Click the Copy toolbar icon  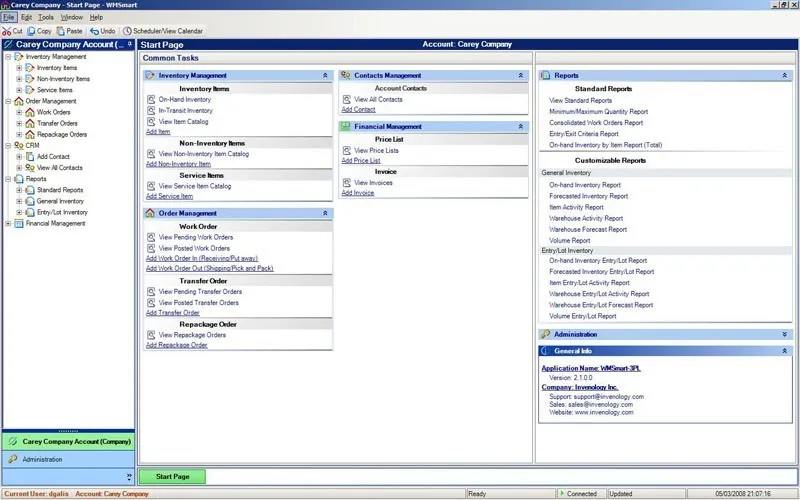pyautogui.click(x=31, y=31)
